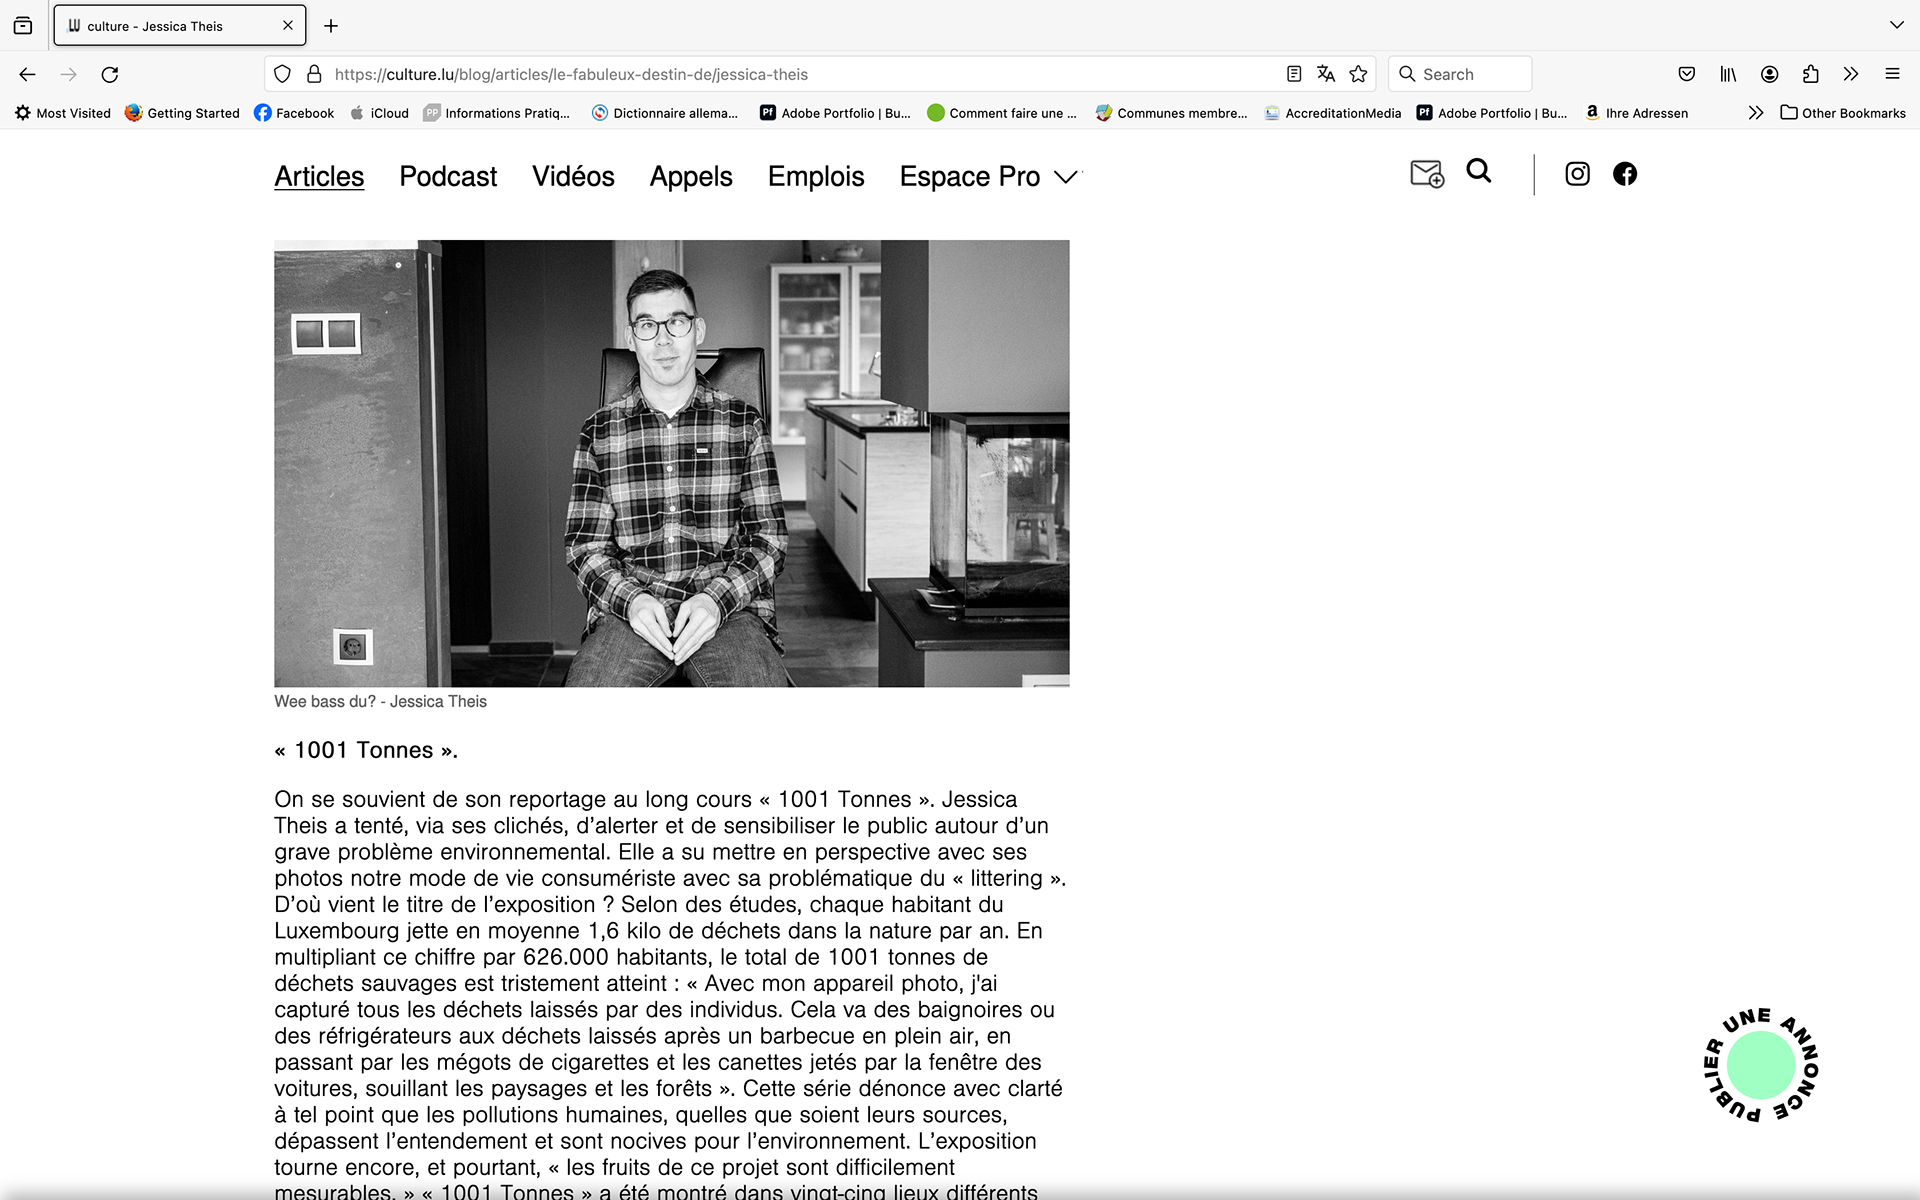Go to the Vidéos section
The height and width of the screenshot is (1200, 1920).
[573, 177]
